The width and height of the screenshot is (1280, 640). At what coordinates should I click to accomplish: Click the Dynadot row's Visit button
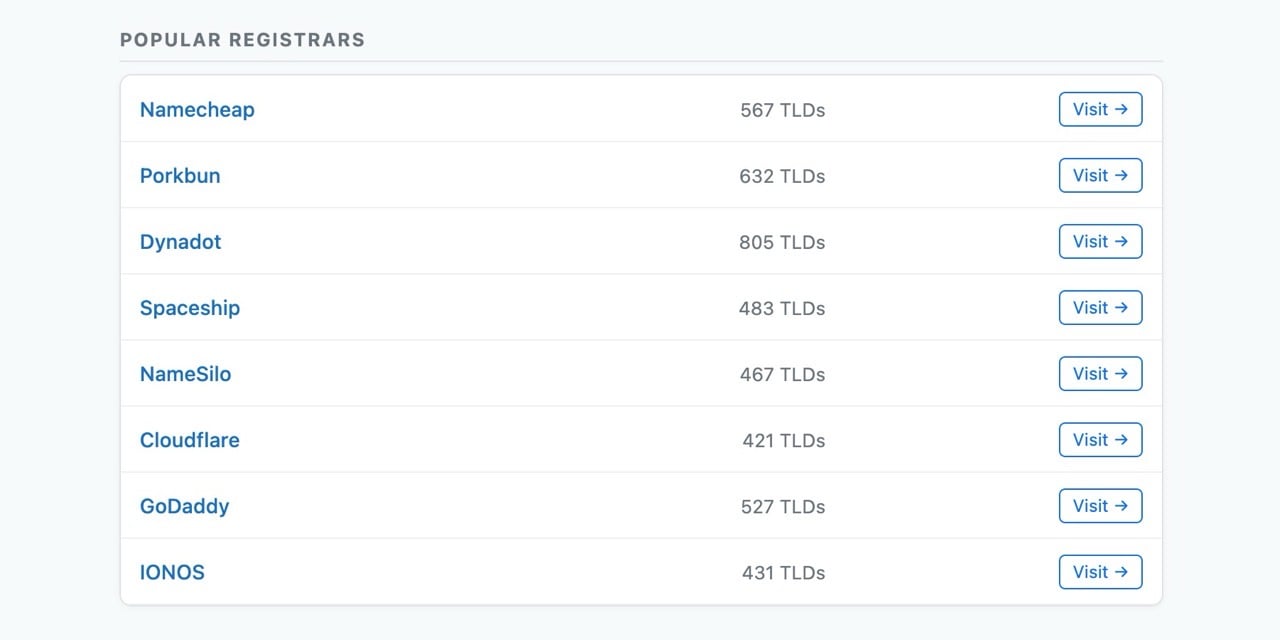pos(1100,242)
